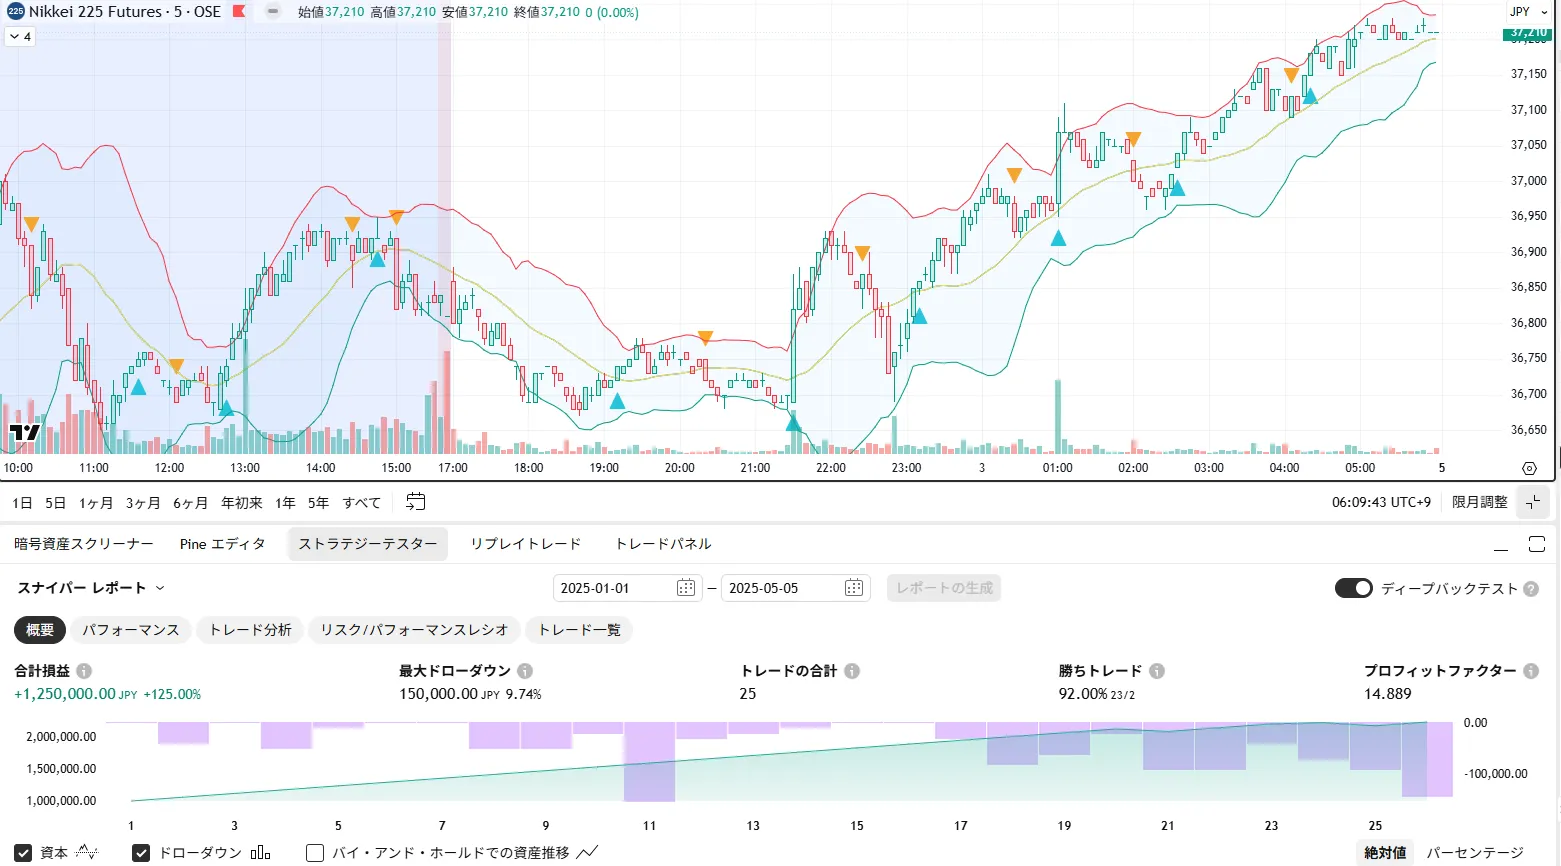
Task: Open the トレード一覧 tab
Action: [579, 630]
